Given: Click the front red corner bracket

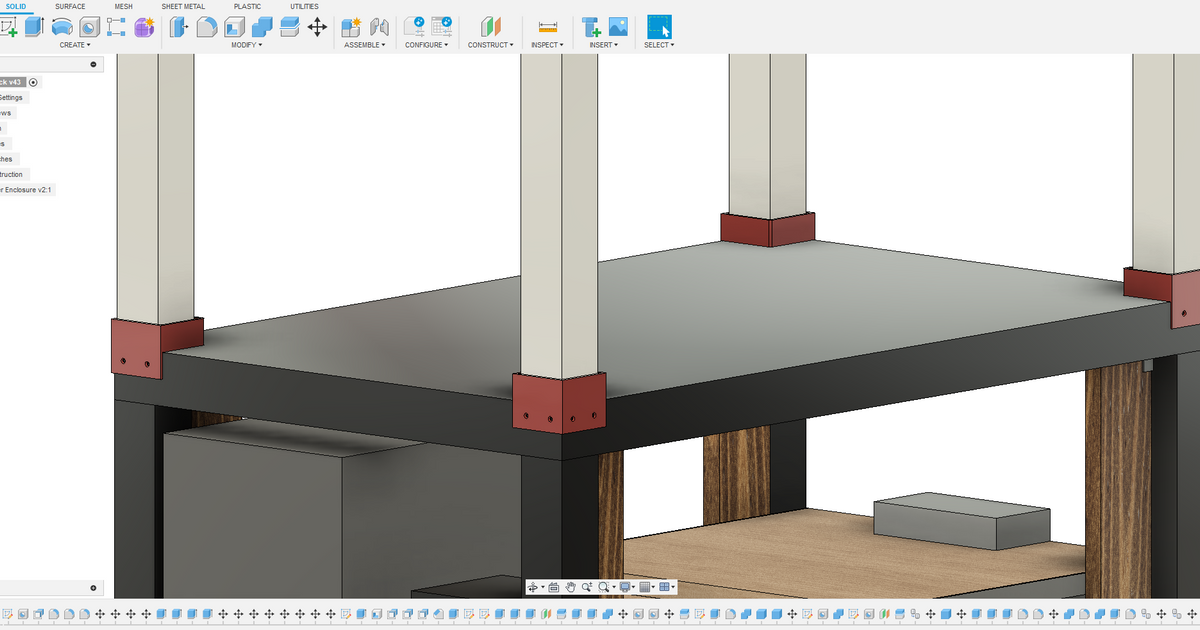Looking at the screenshot, I should (x=559, y=403).
